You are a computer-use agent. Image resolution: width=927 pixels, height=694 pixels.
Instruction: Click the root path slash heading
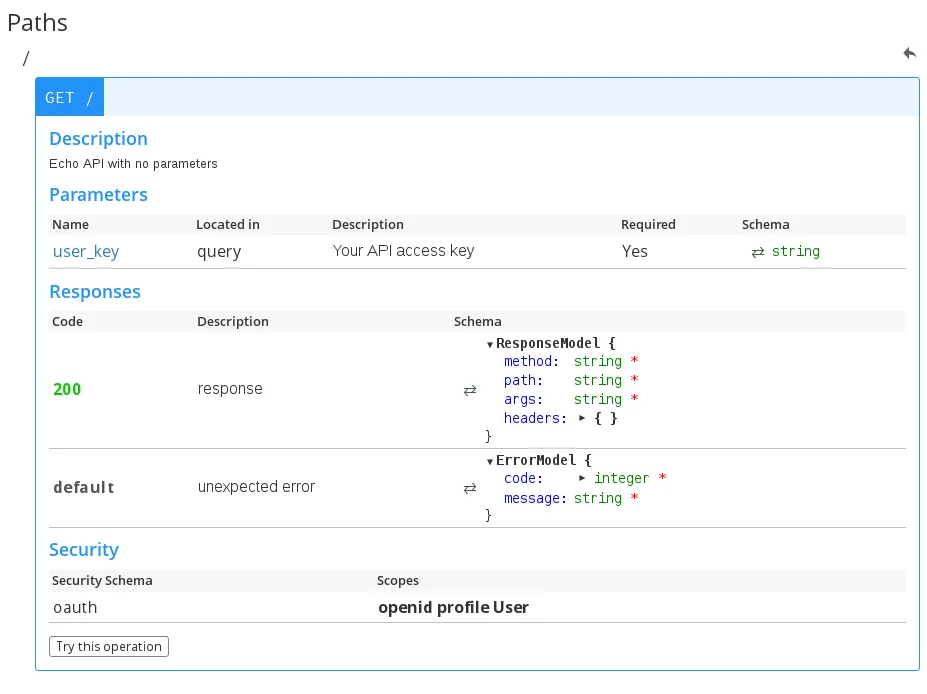[x=26, y=58]
